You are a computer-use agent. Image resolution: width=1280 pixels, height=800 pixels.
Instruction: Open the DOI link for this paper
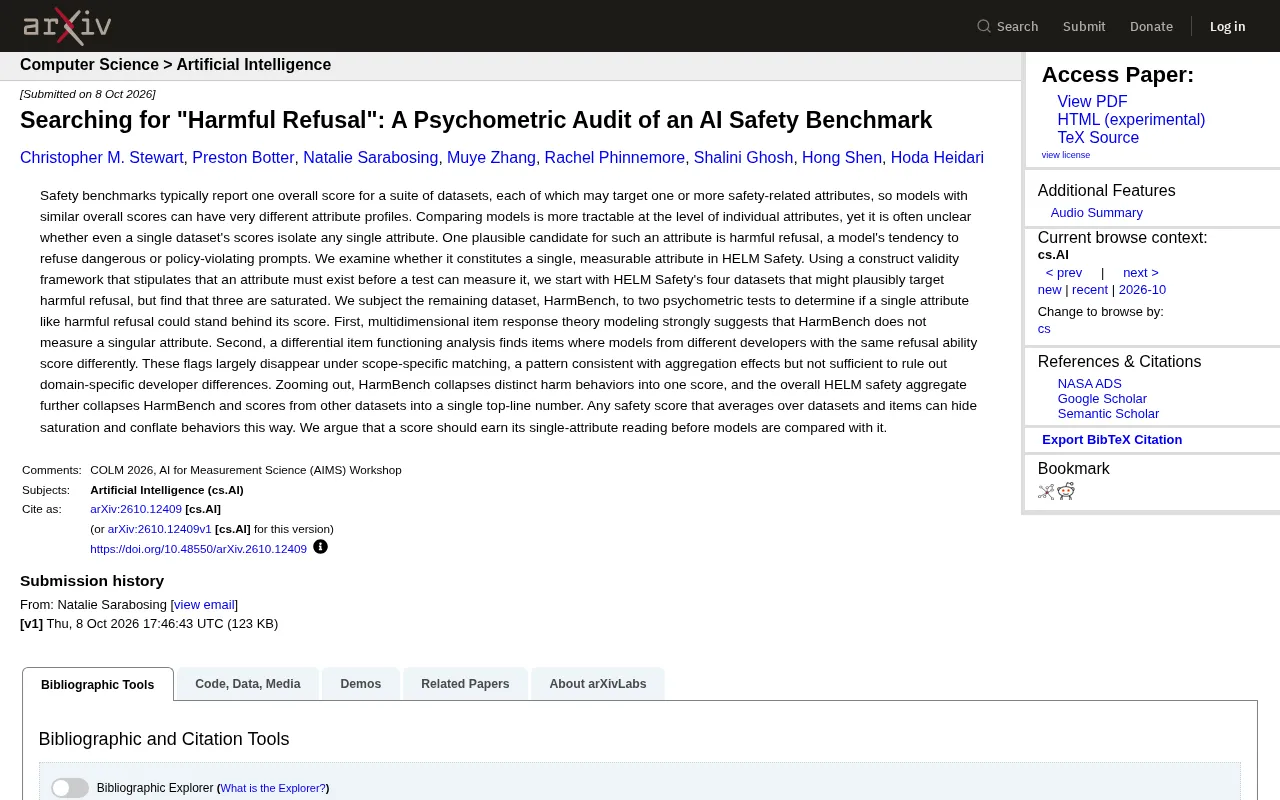click(x=198, y=549)
